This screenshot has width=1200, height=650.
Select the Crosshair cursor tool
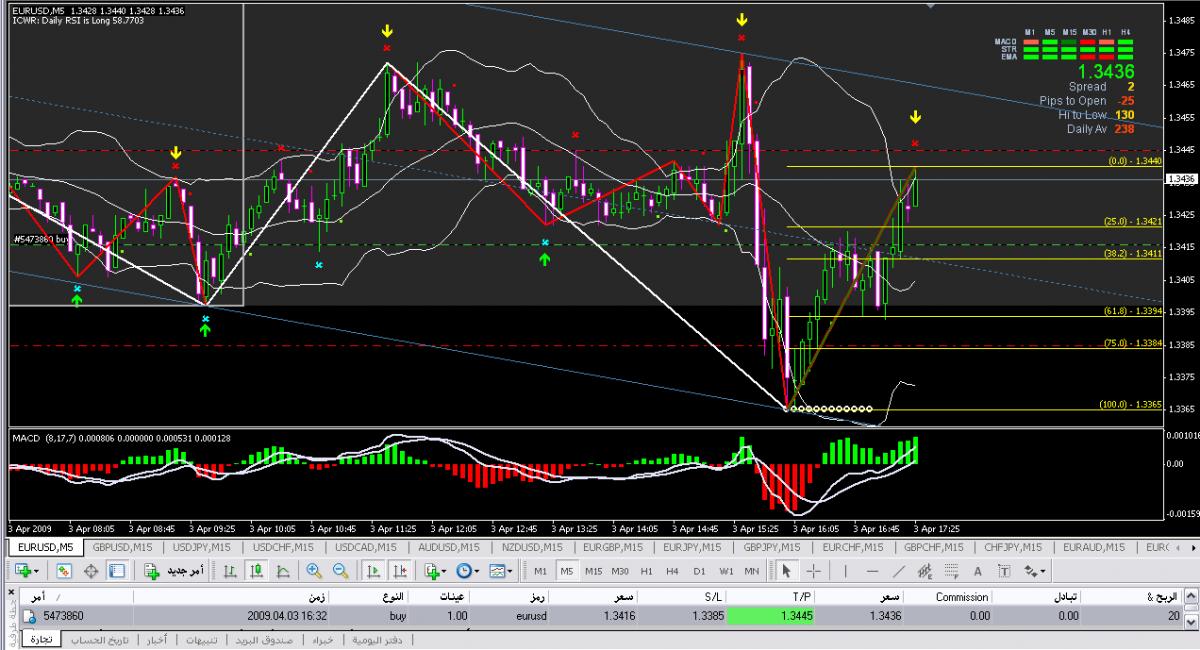coord(814,571)
